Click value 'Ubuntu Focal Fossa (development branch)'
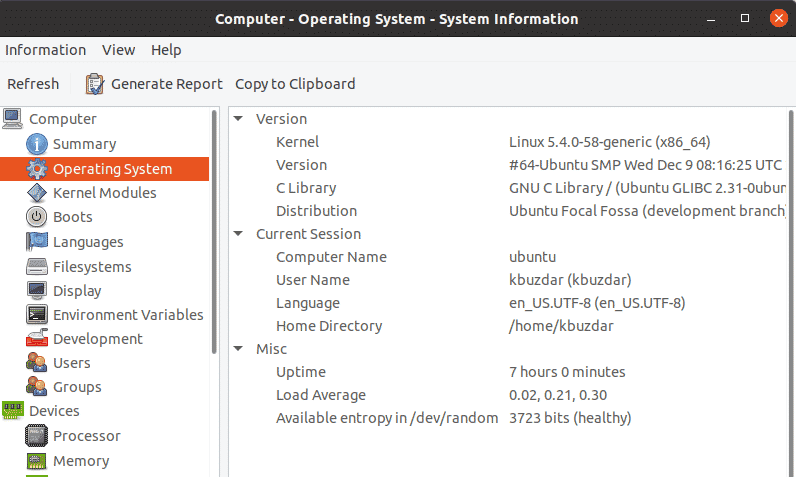Image resolution: width=796 pixels, height=477 pixels. tap(647, 211)
